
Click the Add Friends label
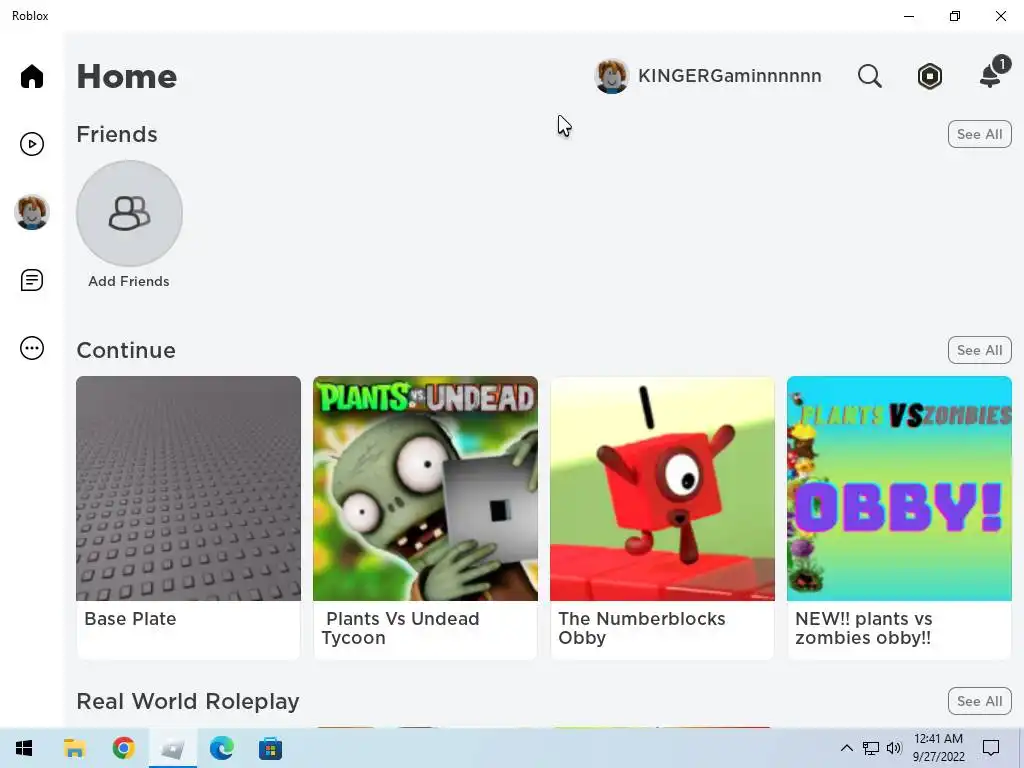pos(129,281)
